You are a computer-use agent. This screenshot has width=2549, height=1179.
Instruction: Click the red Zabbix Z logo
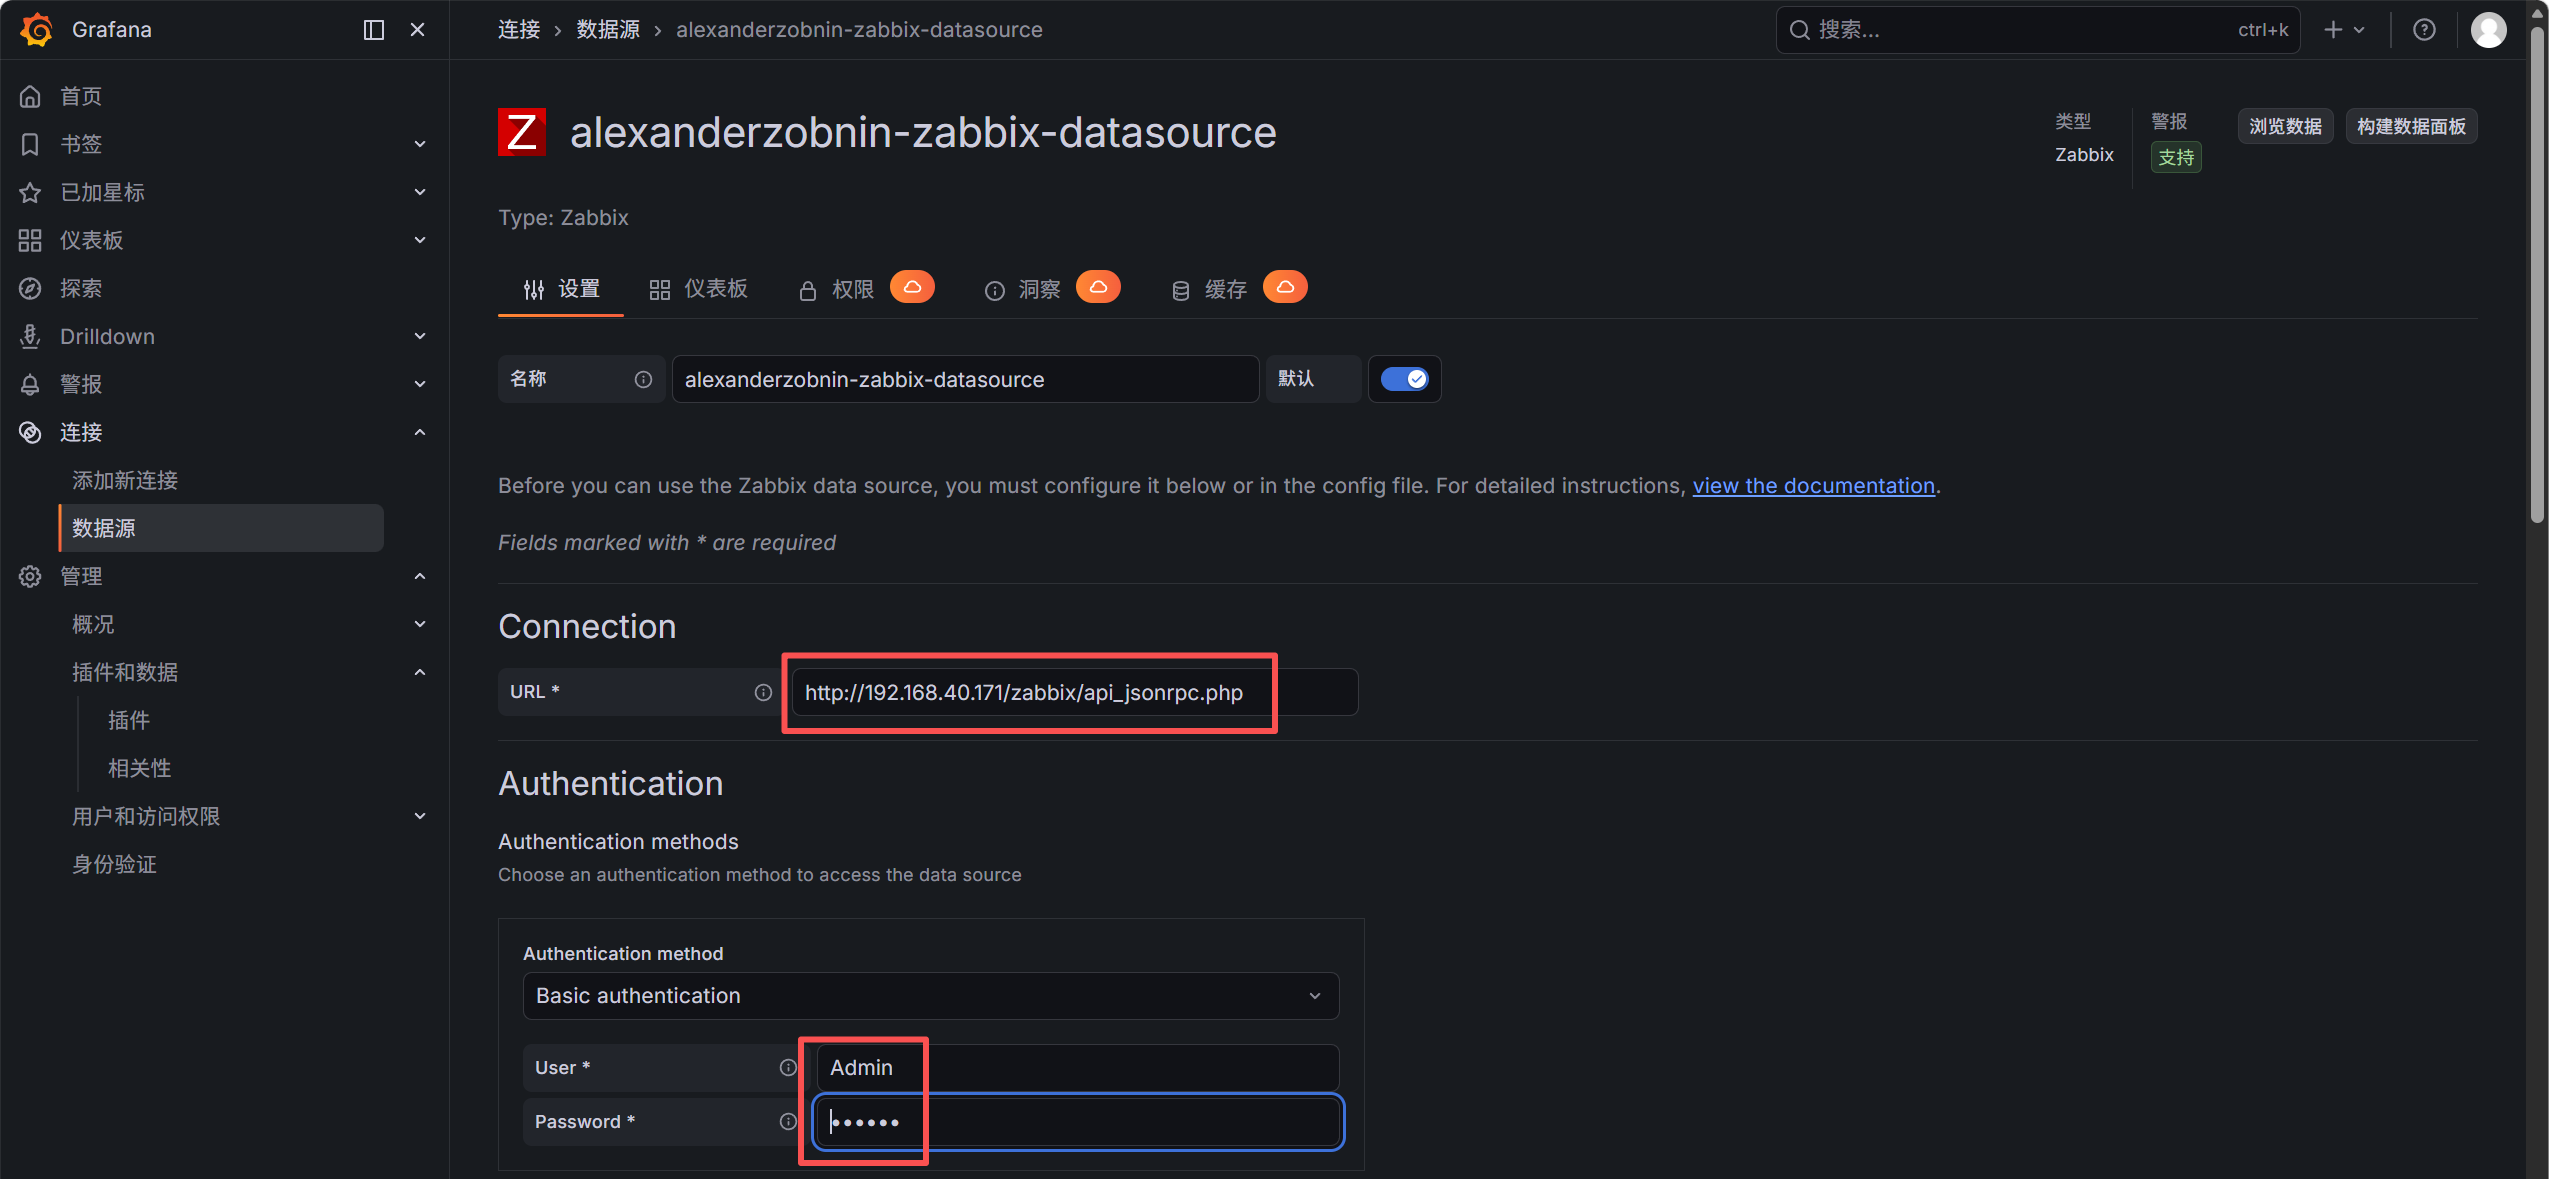[522, 132]
